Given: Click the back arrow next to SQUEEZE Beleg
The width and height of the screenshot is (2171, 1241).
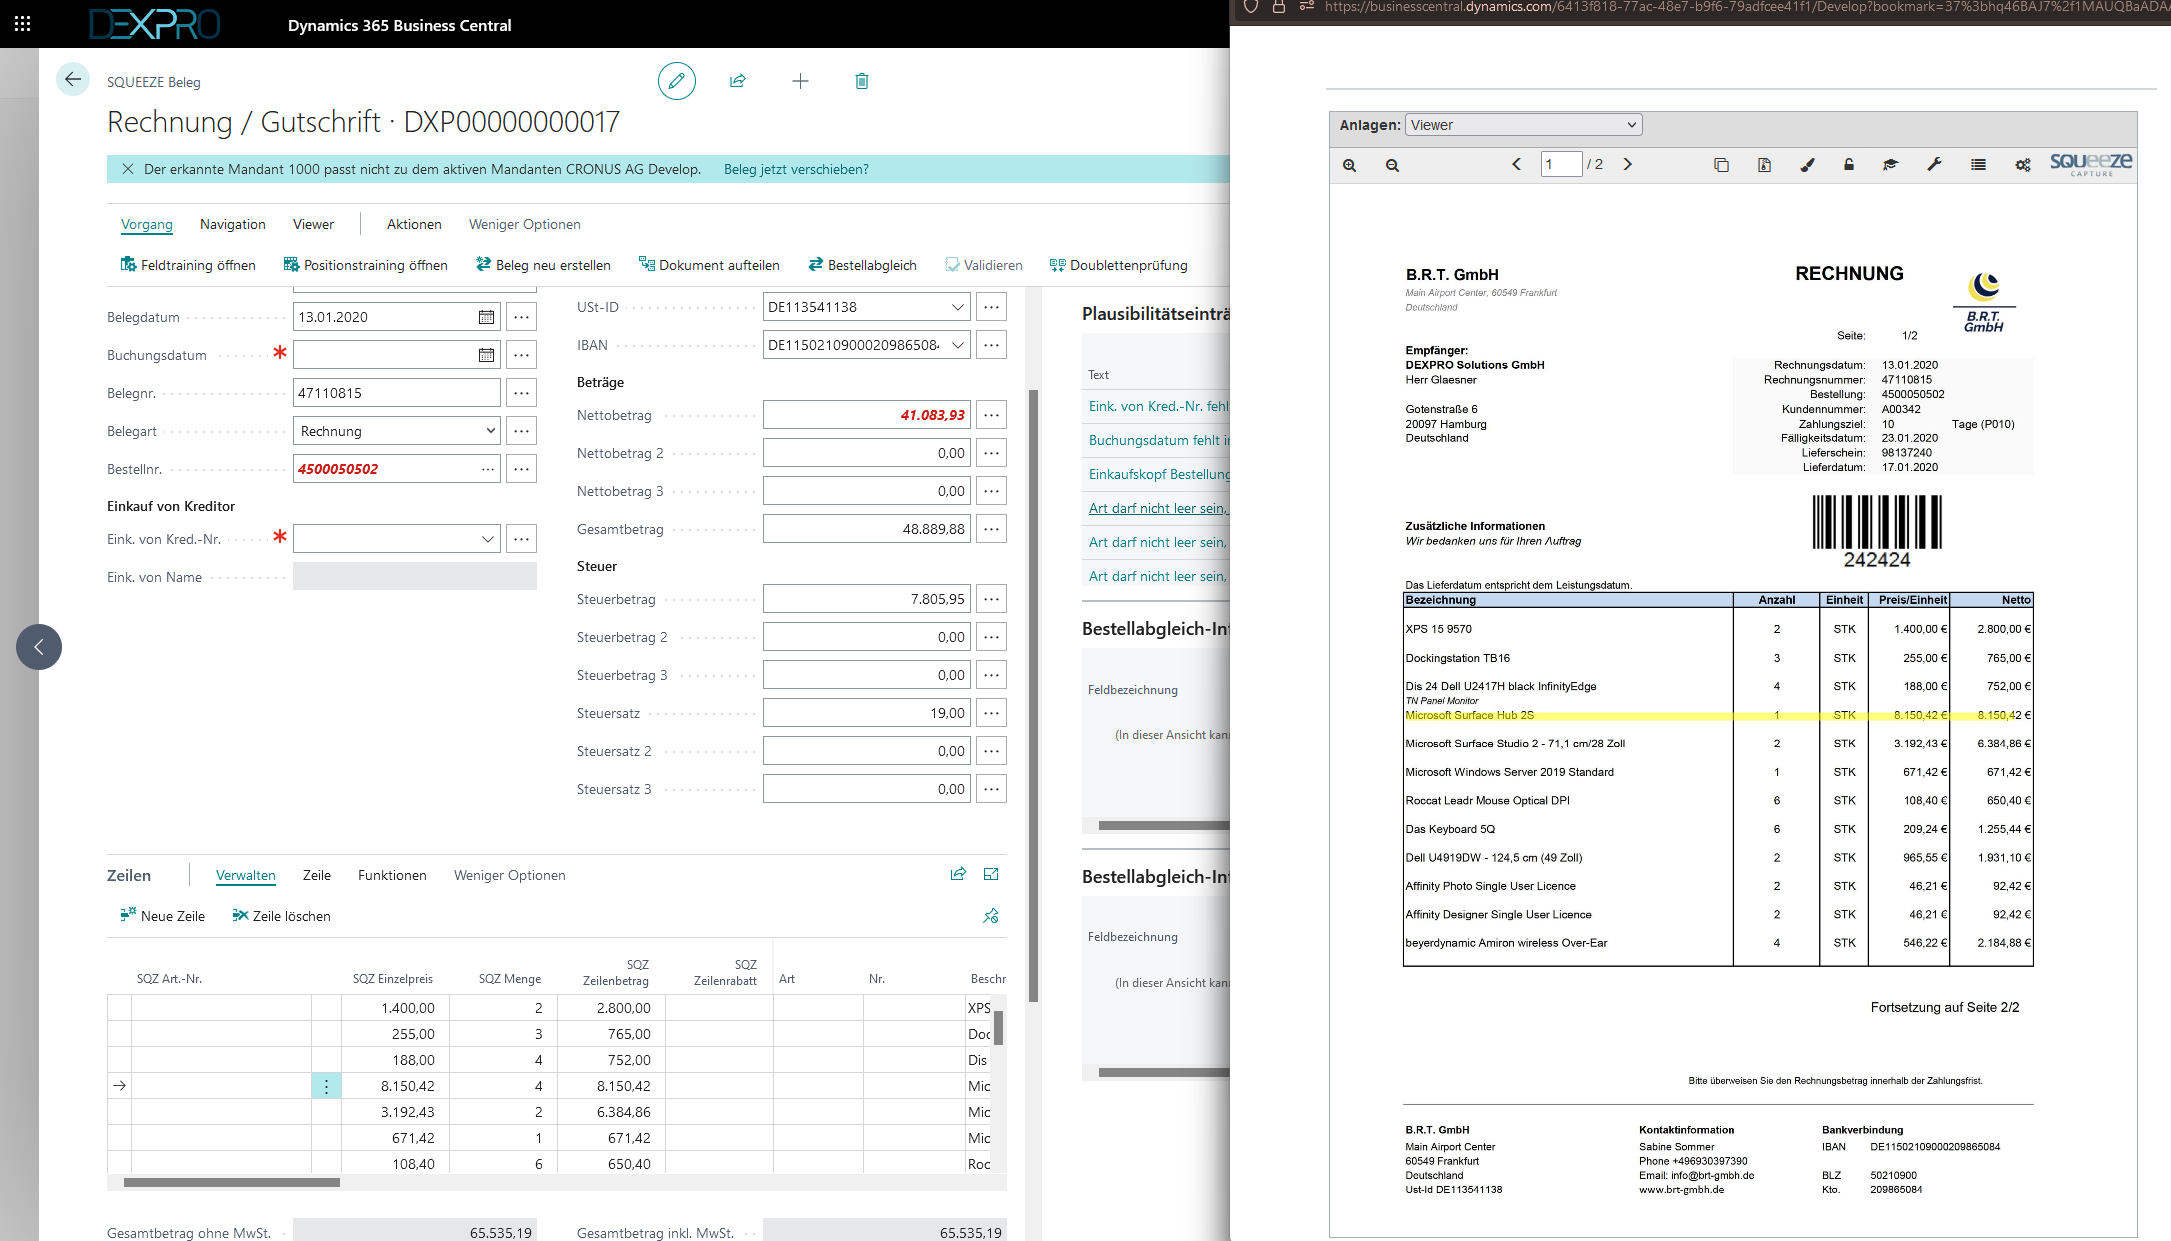Looking at the screenshot, I should coord(73,80).
